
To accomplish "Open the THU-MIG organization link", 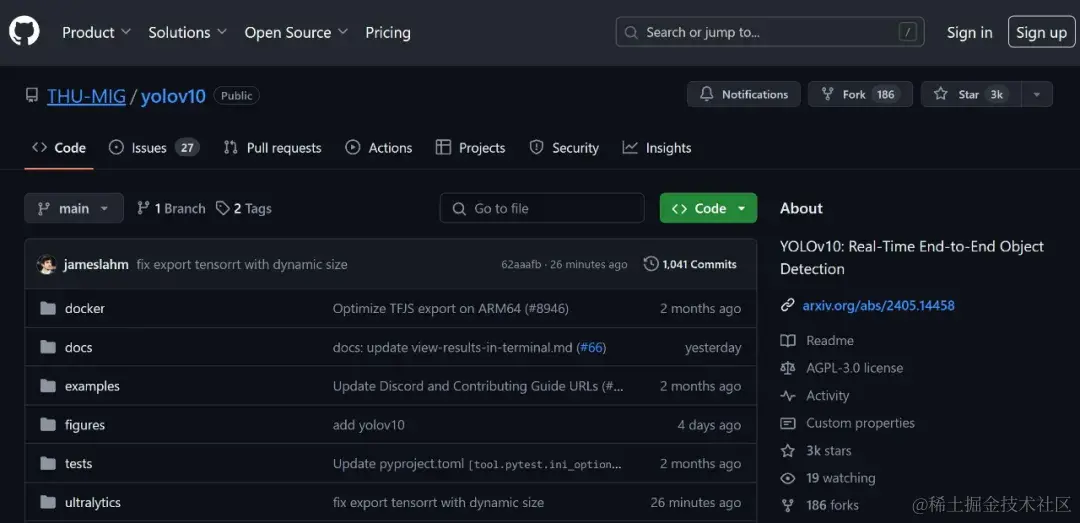I will [x=86, y=96].
